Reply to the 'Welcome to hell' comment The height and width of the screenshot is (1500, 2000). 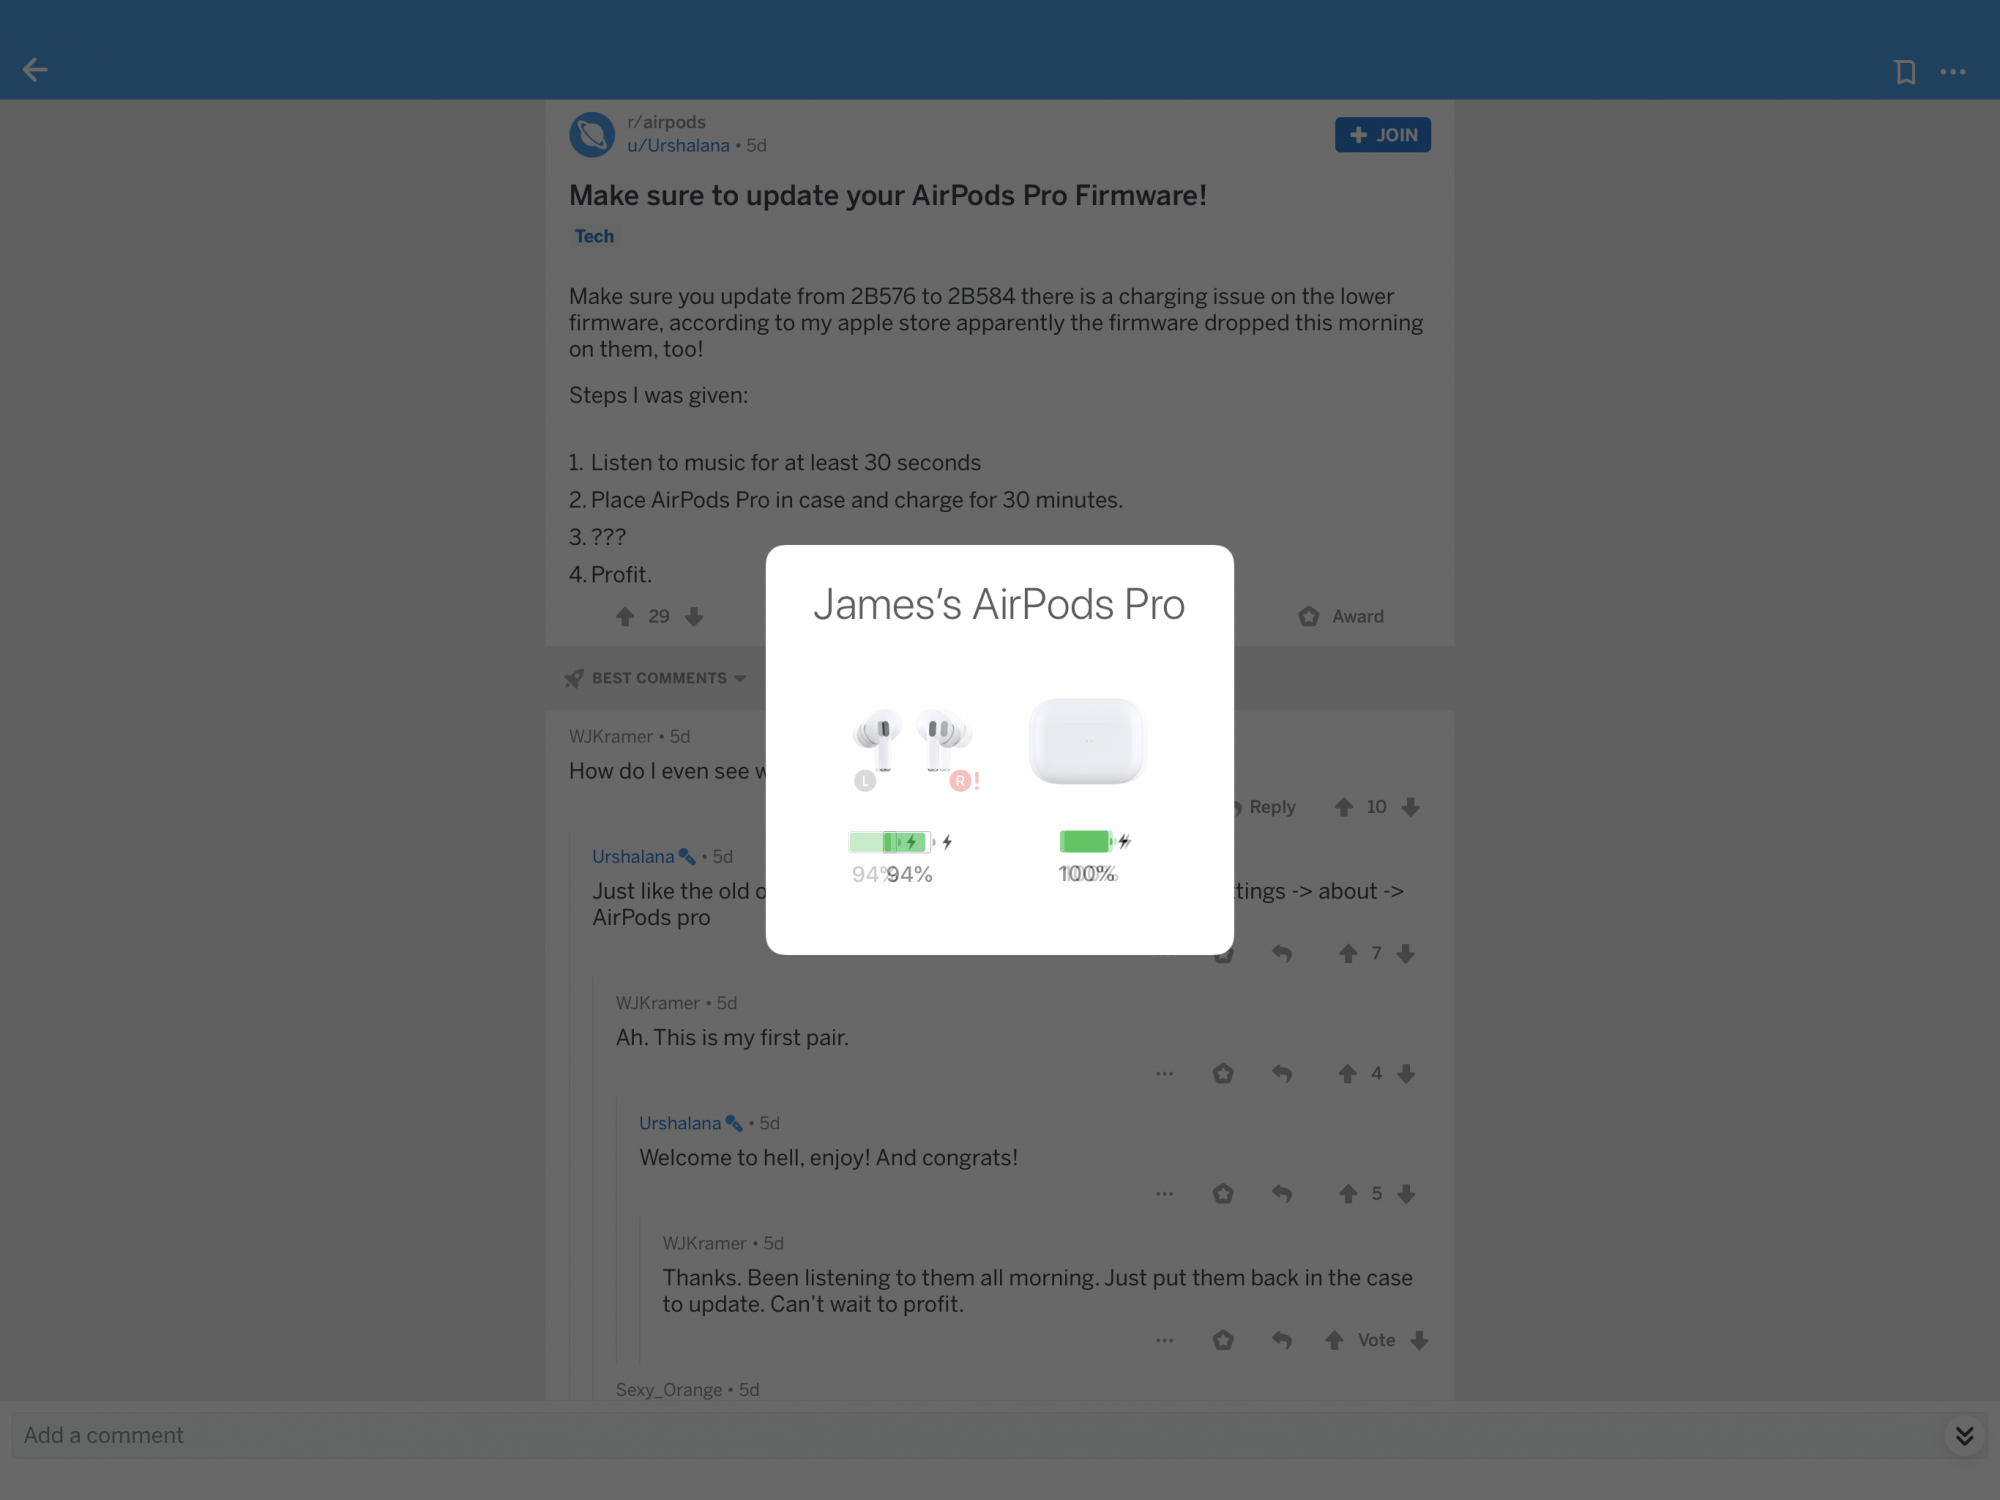(x=1282, y=1194)
